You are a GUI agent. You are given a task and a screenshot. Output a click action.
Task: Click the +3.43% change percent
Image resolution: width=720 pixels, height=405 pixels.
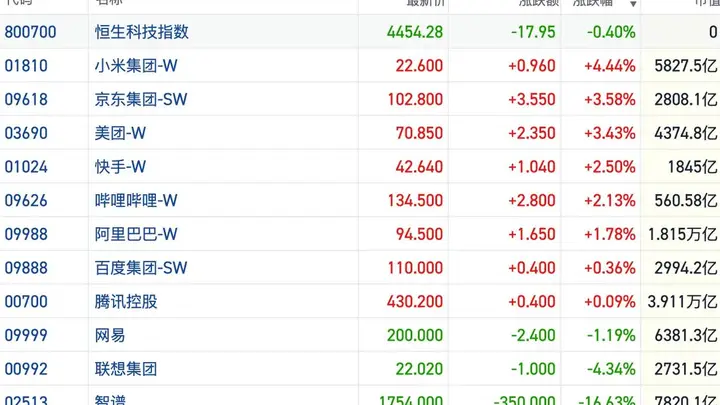(610, 133)
